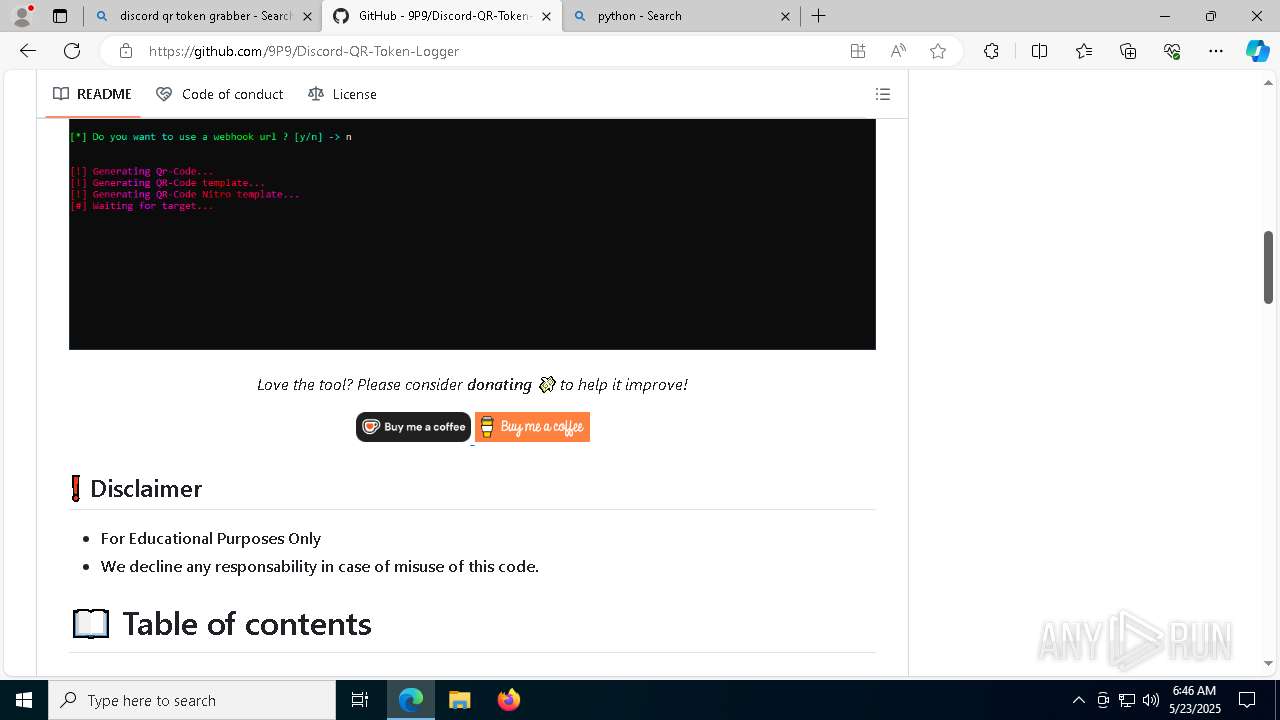Click the taskbar search box
The image size is (1280, 720).
[x=192, y=700]
